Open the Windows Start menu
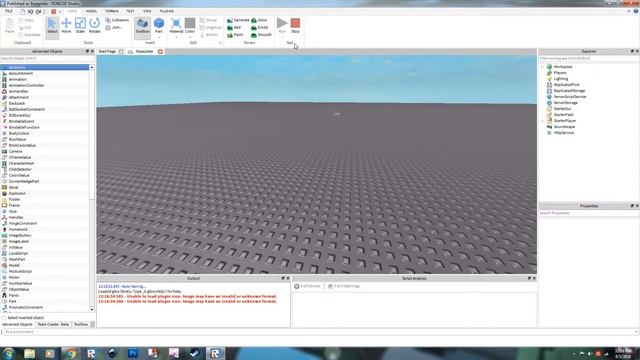 tap(9, 353)
